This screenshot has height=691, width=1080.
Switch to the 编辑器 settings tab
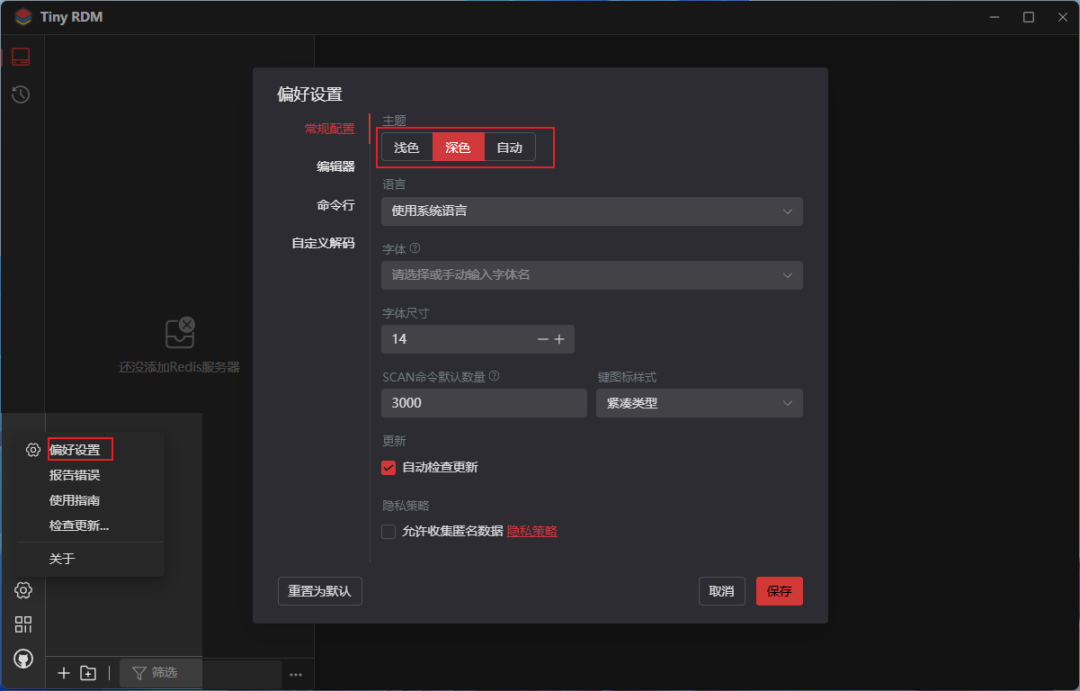point(338,166)
